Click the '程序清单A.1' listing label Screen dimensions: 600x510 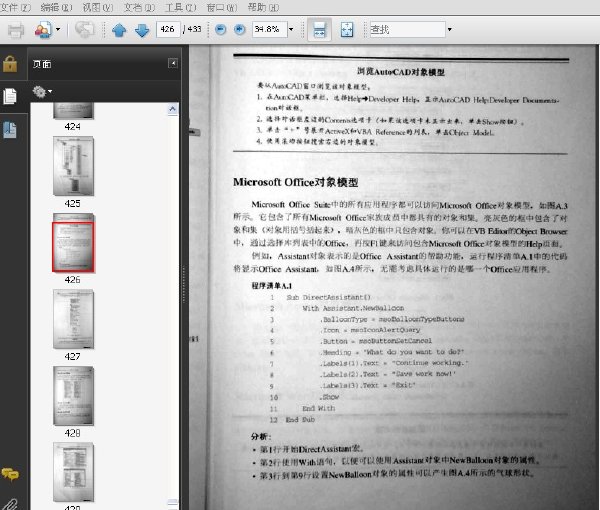pos(272,286)
